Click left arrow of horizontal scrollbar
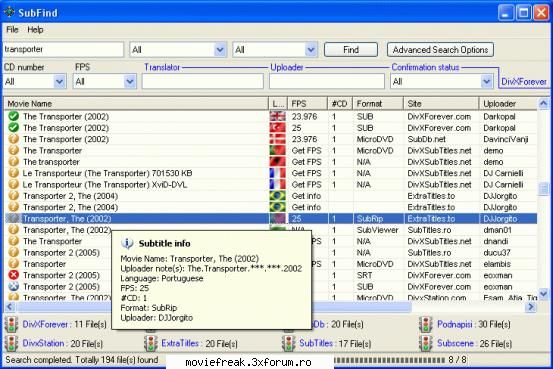The height and width of the screenshot is (369, 553). coord(10,307)
